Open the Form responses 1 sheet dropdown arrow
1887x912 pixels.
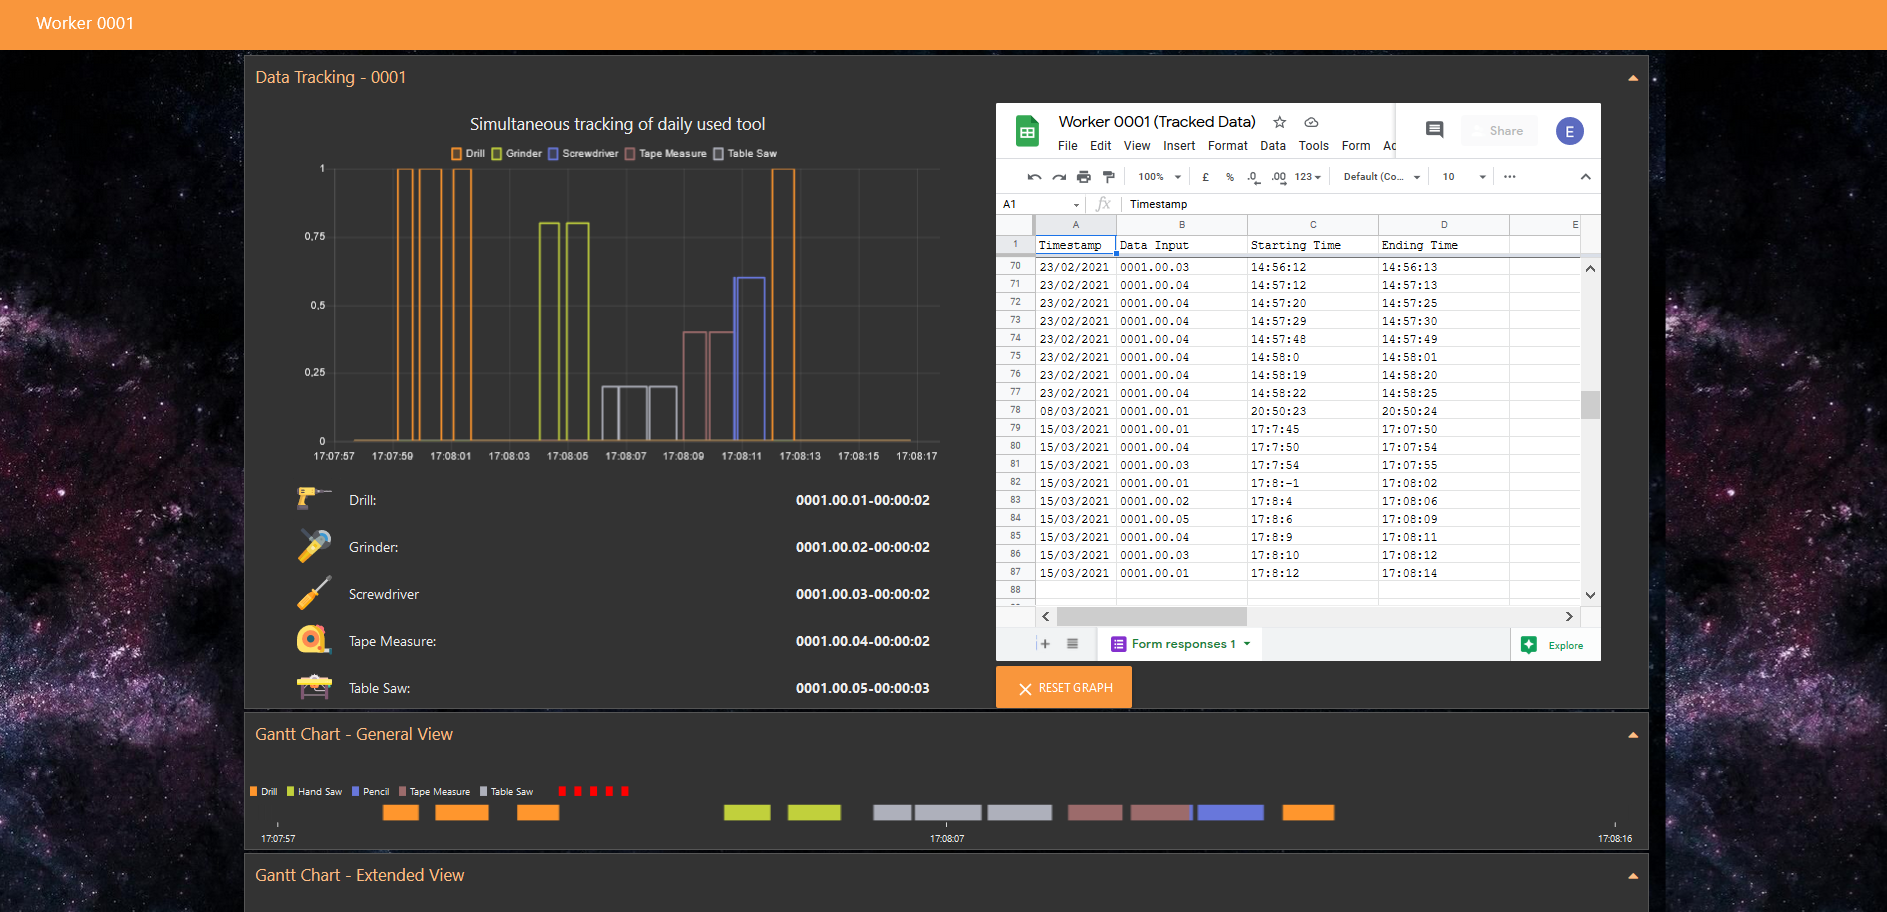tap(1247, 644)
